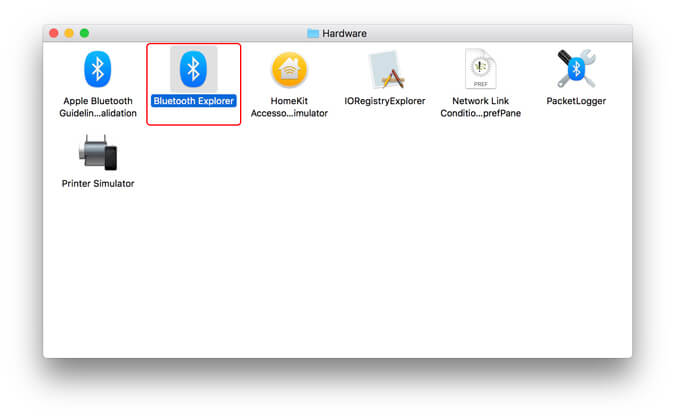
Task: Select the Apple Bluetooth Guidelines Validation icon
Action: point(98,69)
